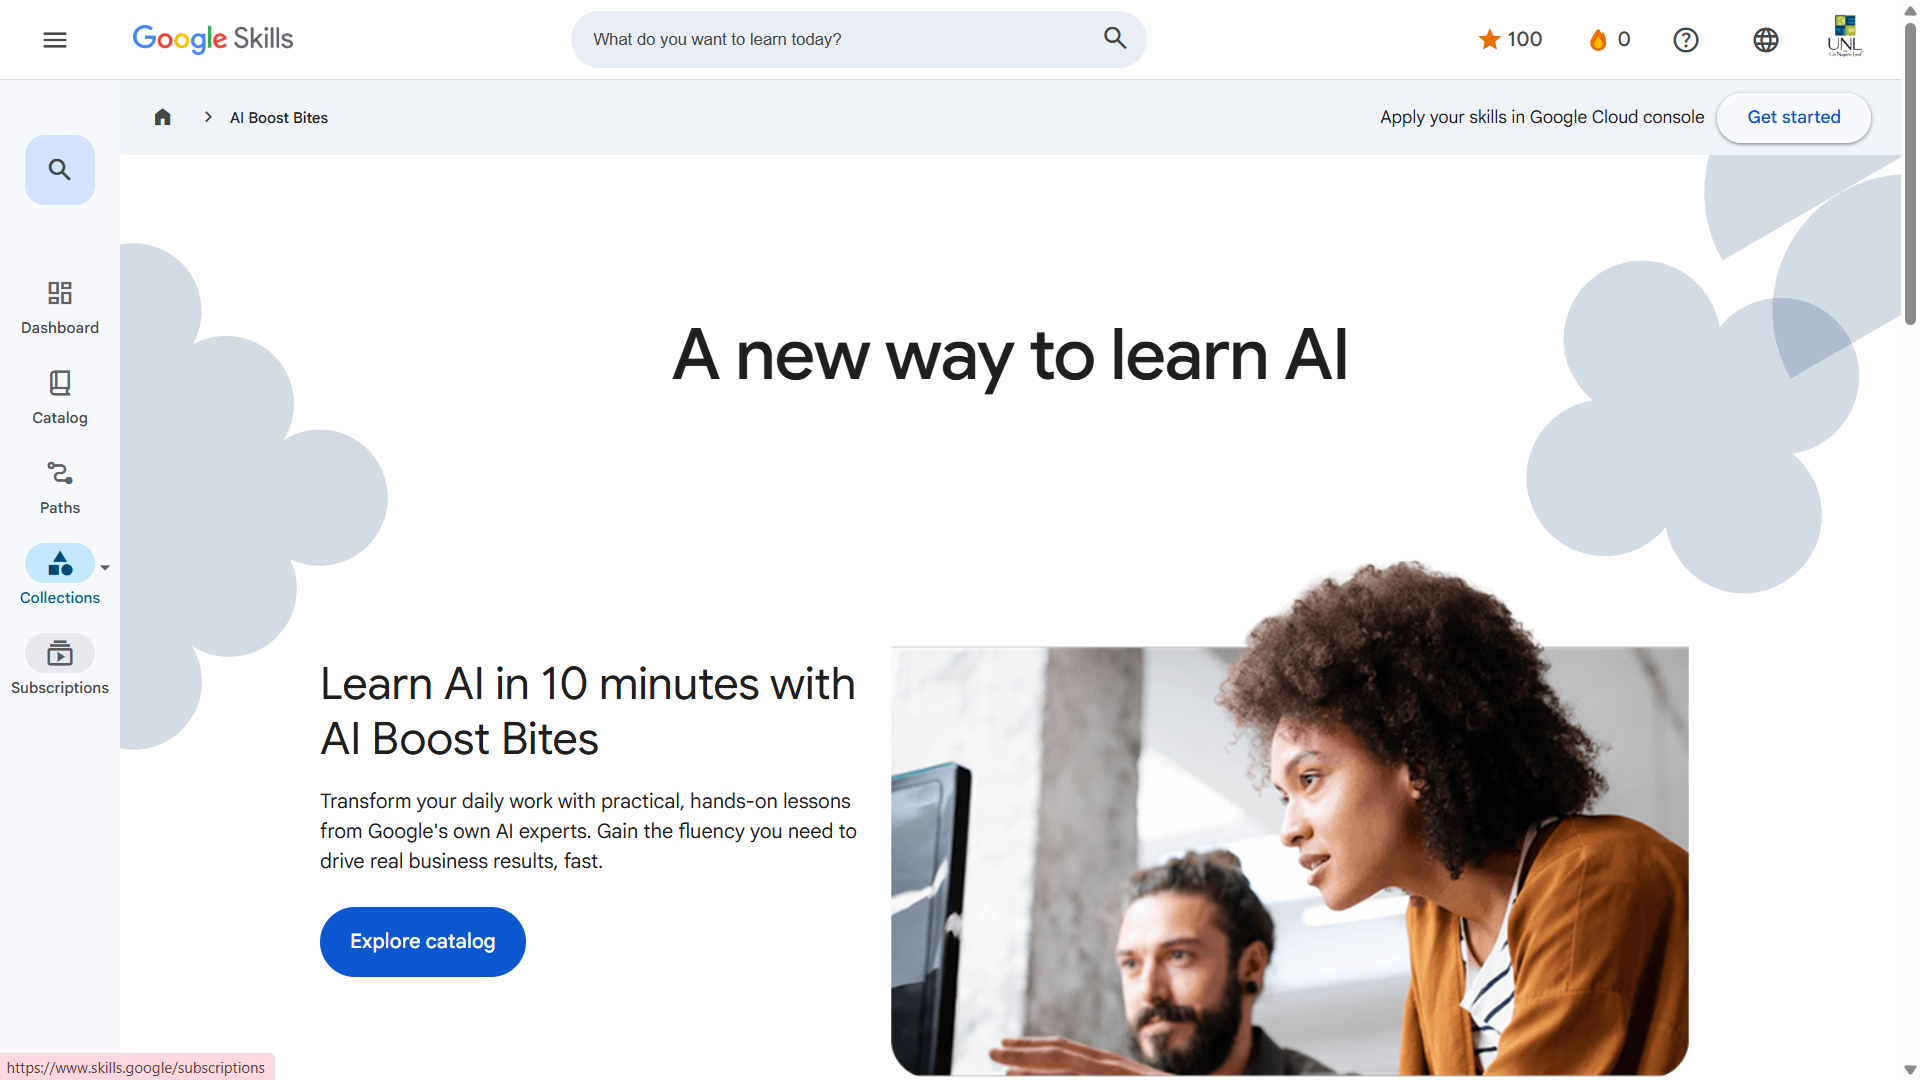Image resolution: width=1920 pixels, height=1080 pixels.
Task: Open Paths in the sidebar
Action: (x=60, y=487)
